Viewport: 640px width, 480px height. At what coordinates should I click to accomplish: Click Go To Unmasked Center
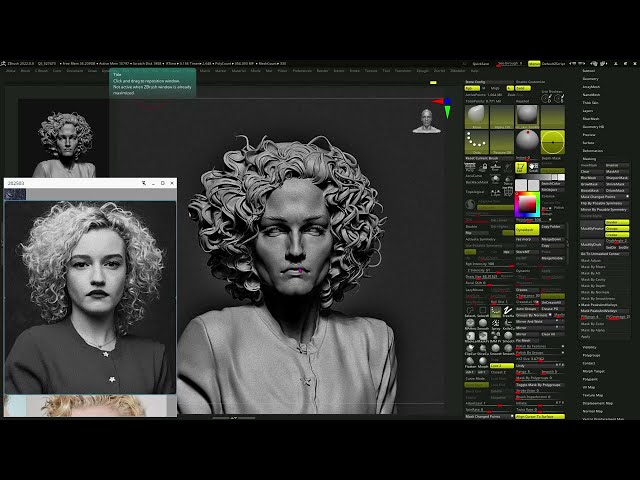coord(604,254)
